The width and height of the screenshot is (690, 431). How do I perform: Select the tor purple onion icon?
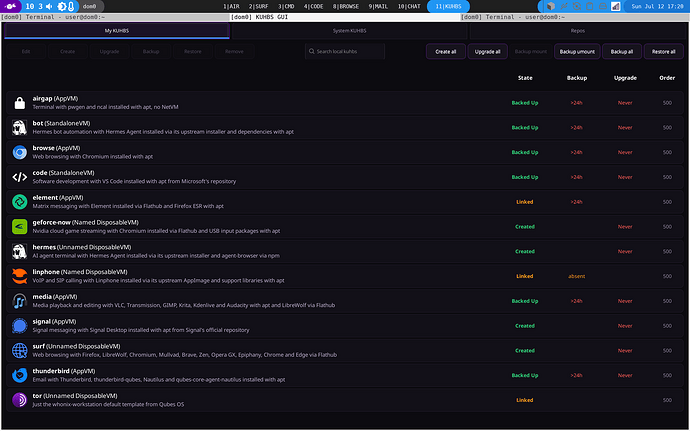[x=19, y=400]
